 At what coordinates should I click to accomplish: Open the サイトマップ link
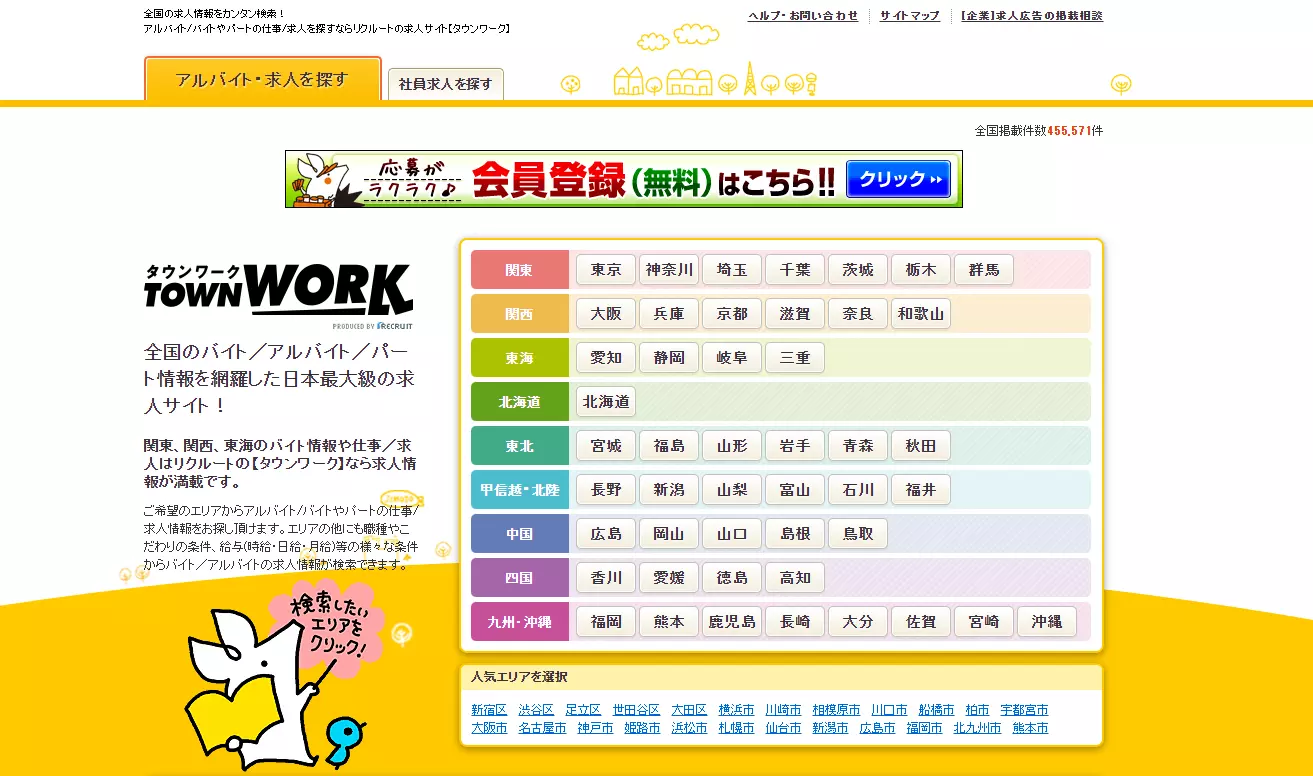pos(910,16)
